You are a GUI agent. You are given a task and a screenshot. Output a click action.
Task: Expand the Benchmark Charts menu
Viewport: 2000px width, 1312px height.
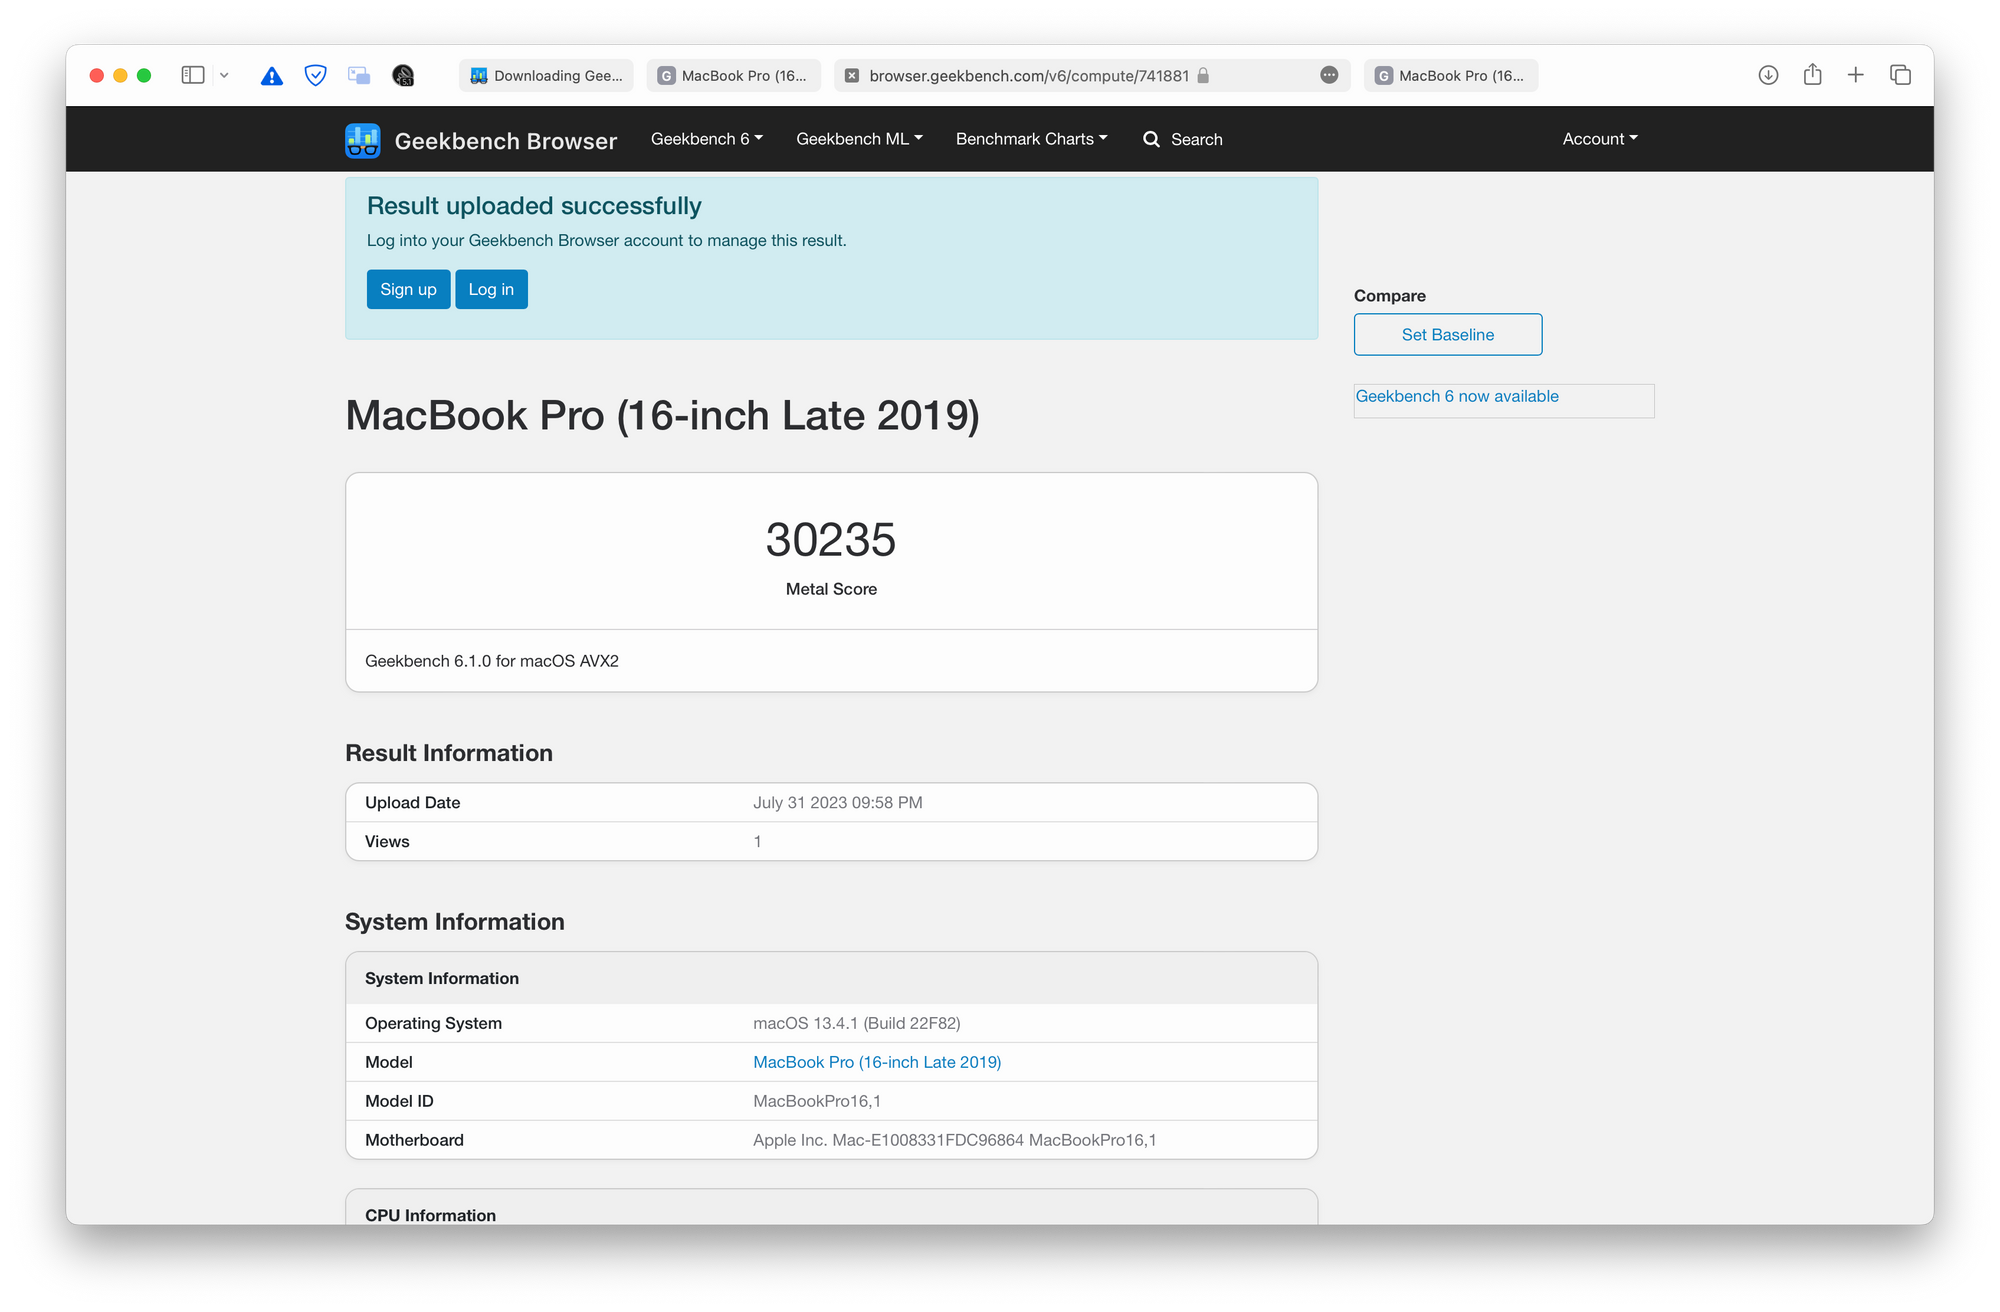coord(1031,139)
